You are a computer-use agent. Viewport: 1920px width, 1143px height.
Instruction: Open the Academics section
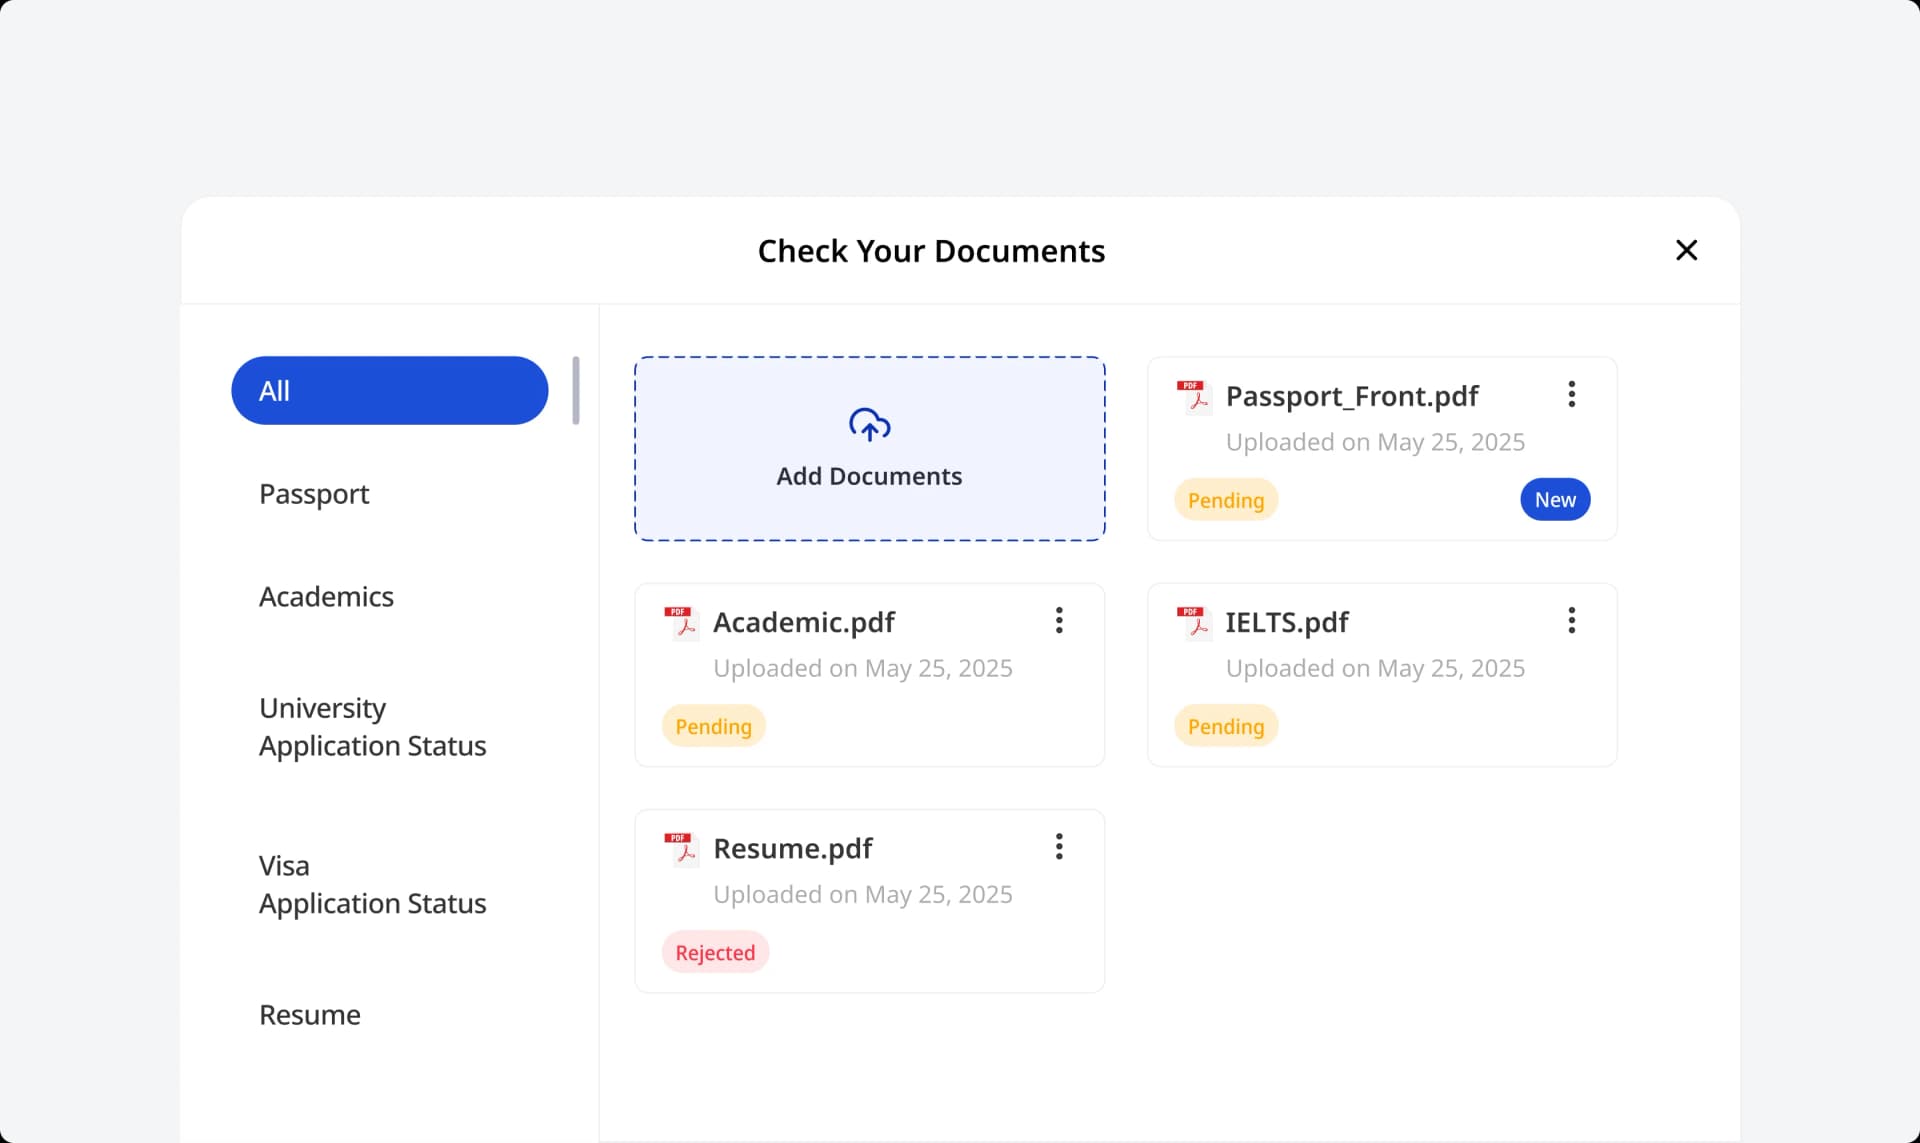coord(326,596)
